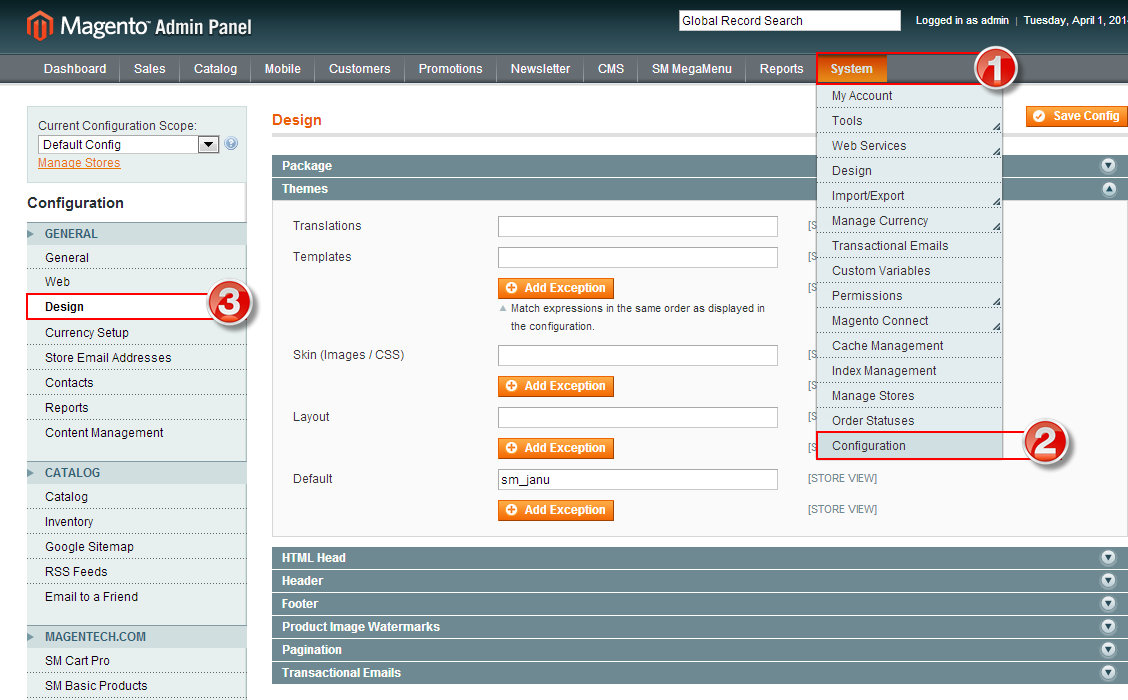Collapse the CATALOG sidebar group
This screenshot has height=700, width=1128.
click(137, 473)
